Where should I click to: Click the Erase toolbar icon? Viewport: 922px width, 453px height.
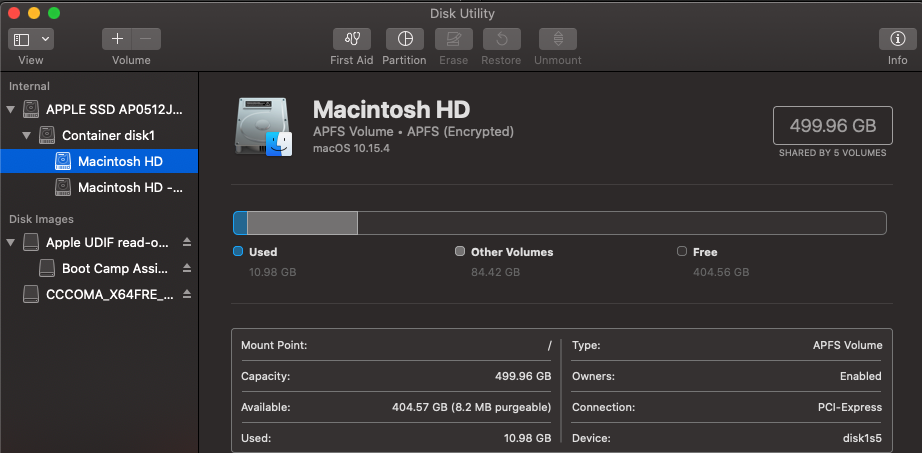point(453,39)
